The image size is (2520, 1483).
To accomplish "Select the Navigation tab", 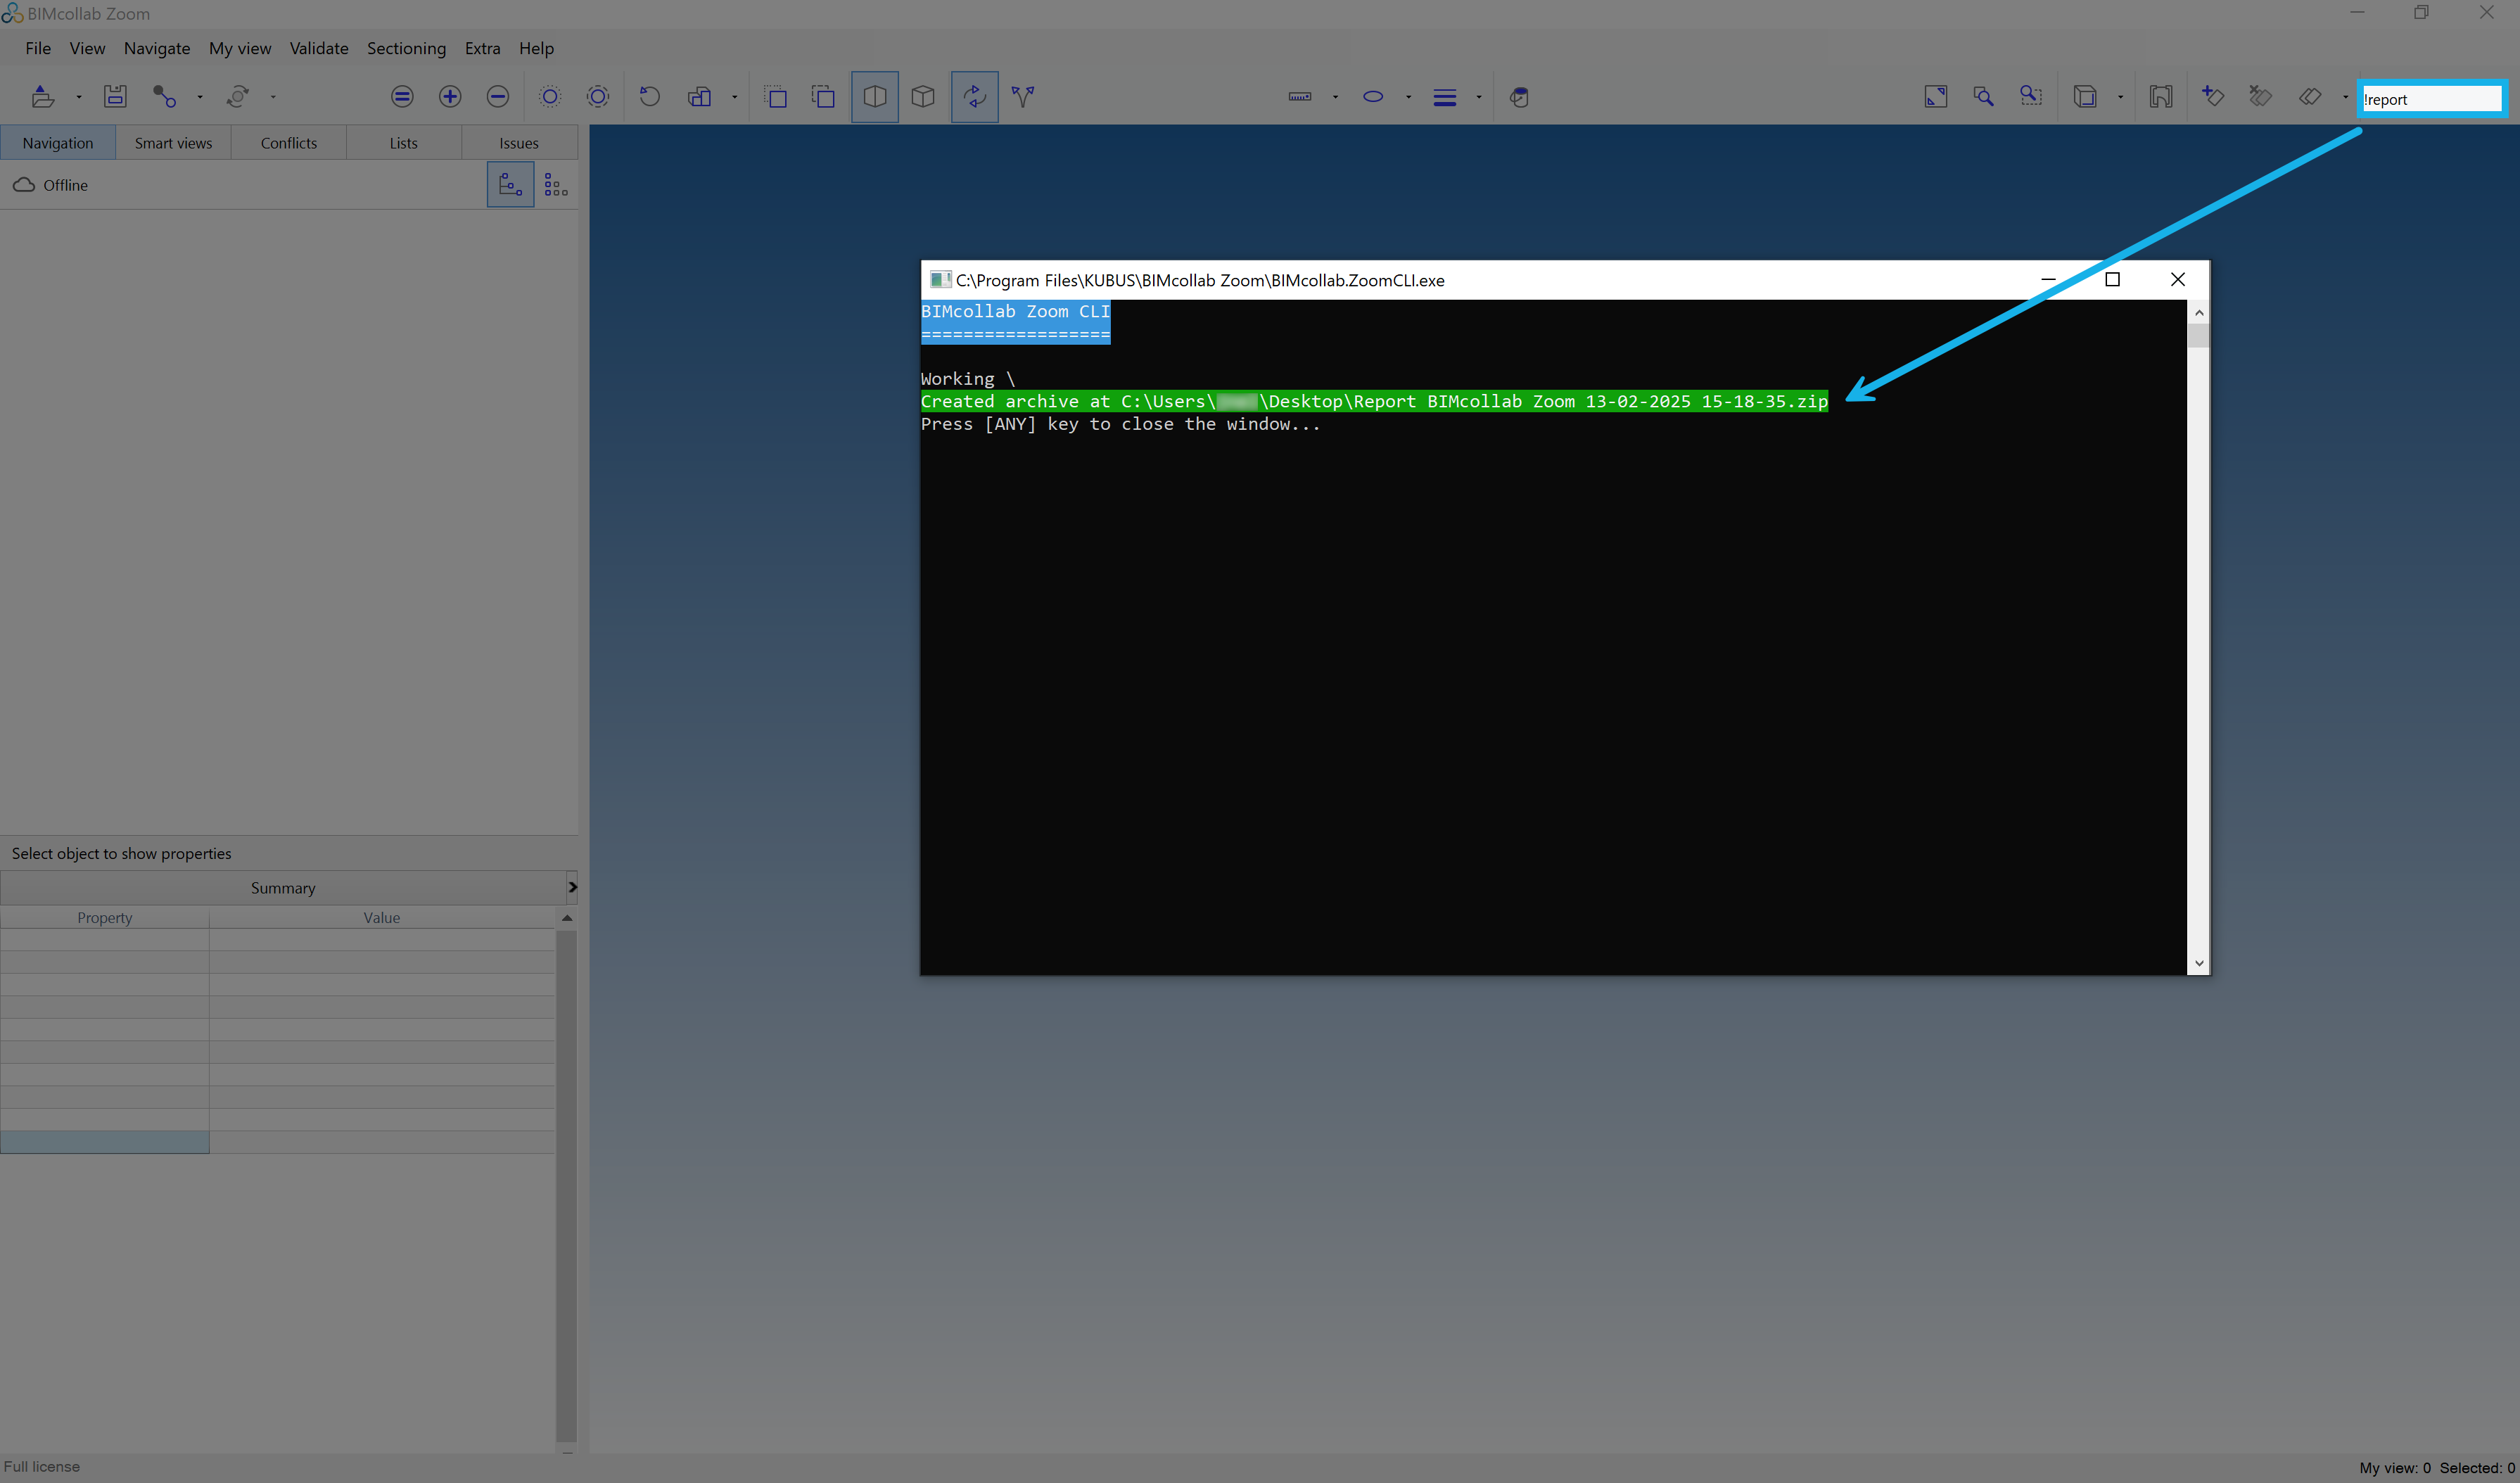I will 58,143.
